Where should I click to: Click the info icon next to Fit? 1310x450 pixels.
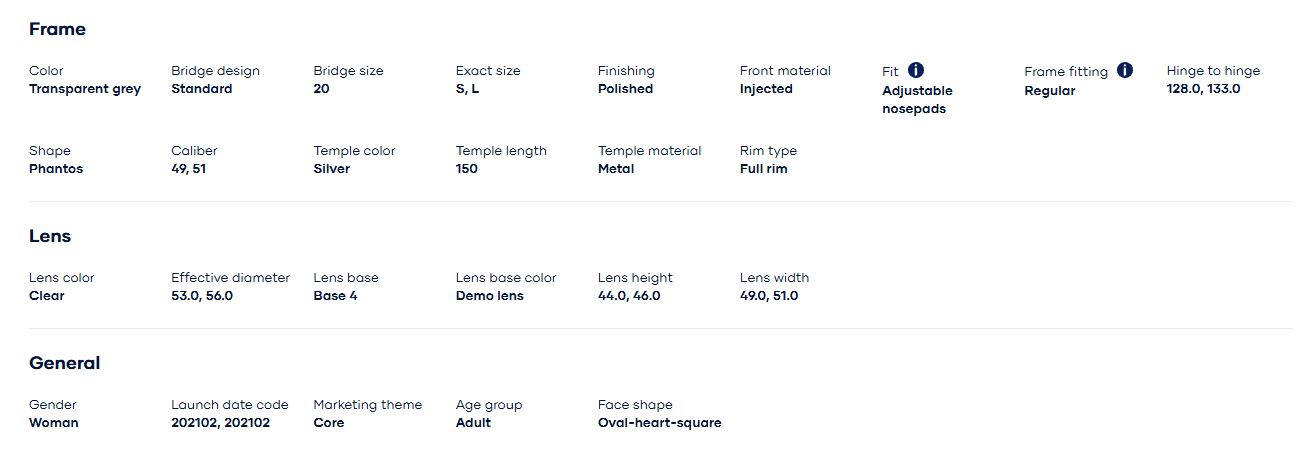[x=916, y=70]
